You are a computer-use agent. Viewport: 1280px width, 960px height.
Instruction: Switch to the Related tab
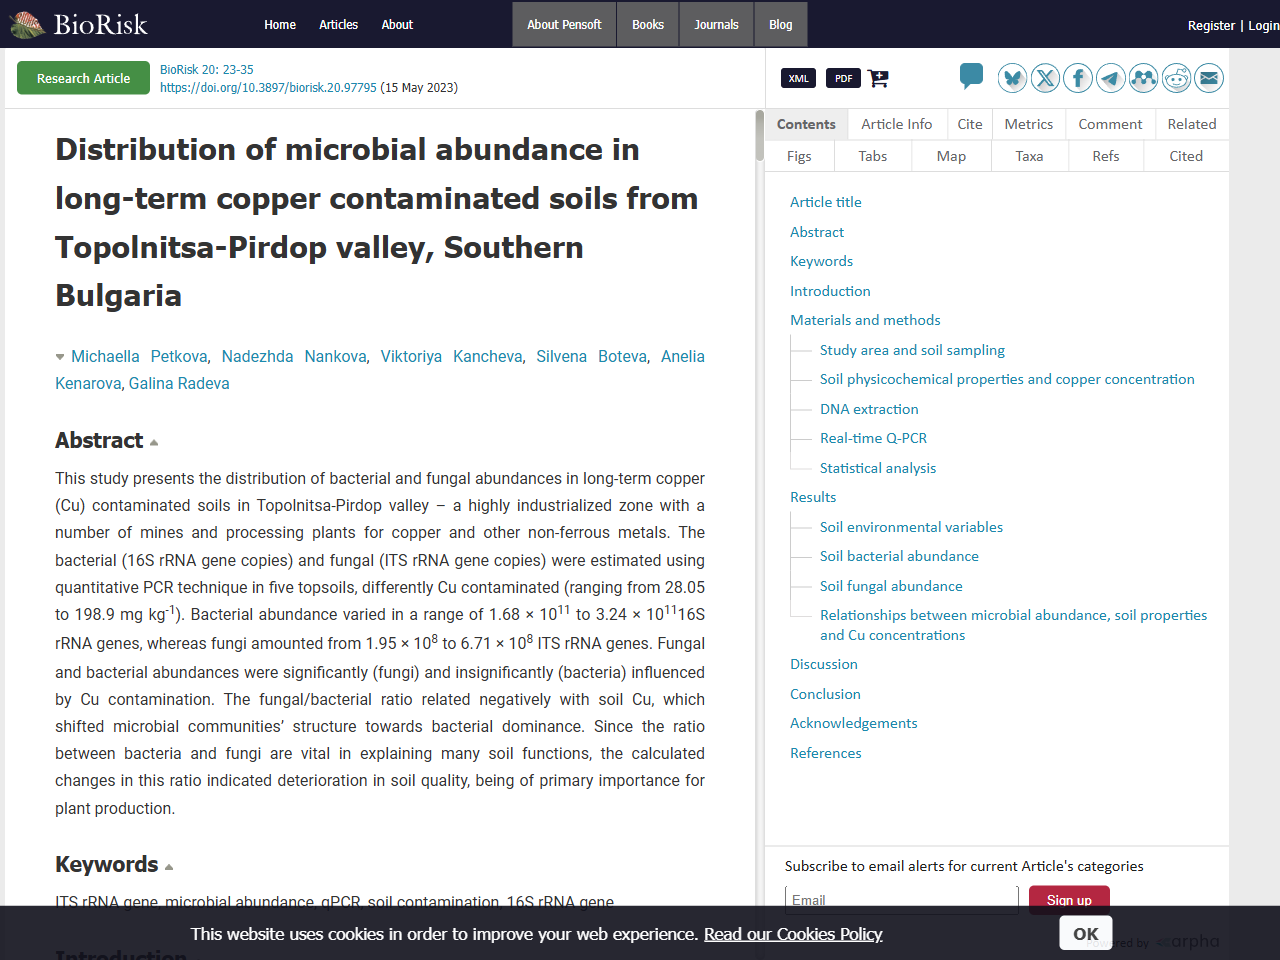click(x=1192, y=124)
